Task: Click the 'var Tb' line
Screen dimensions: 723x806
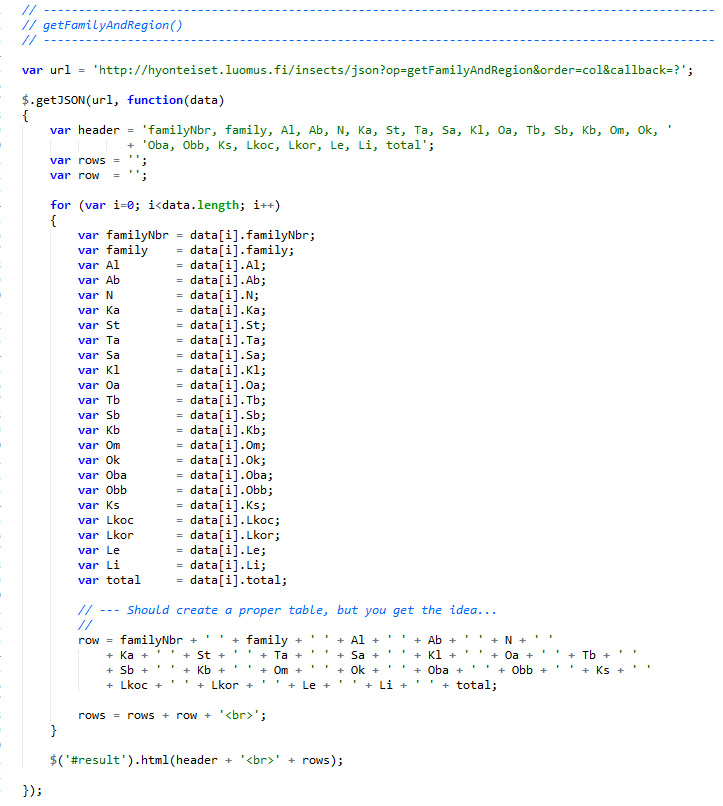Action: click(172, 400)
